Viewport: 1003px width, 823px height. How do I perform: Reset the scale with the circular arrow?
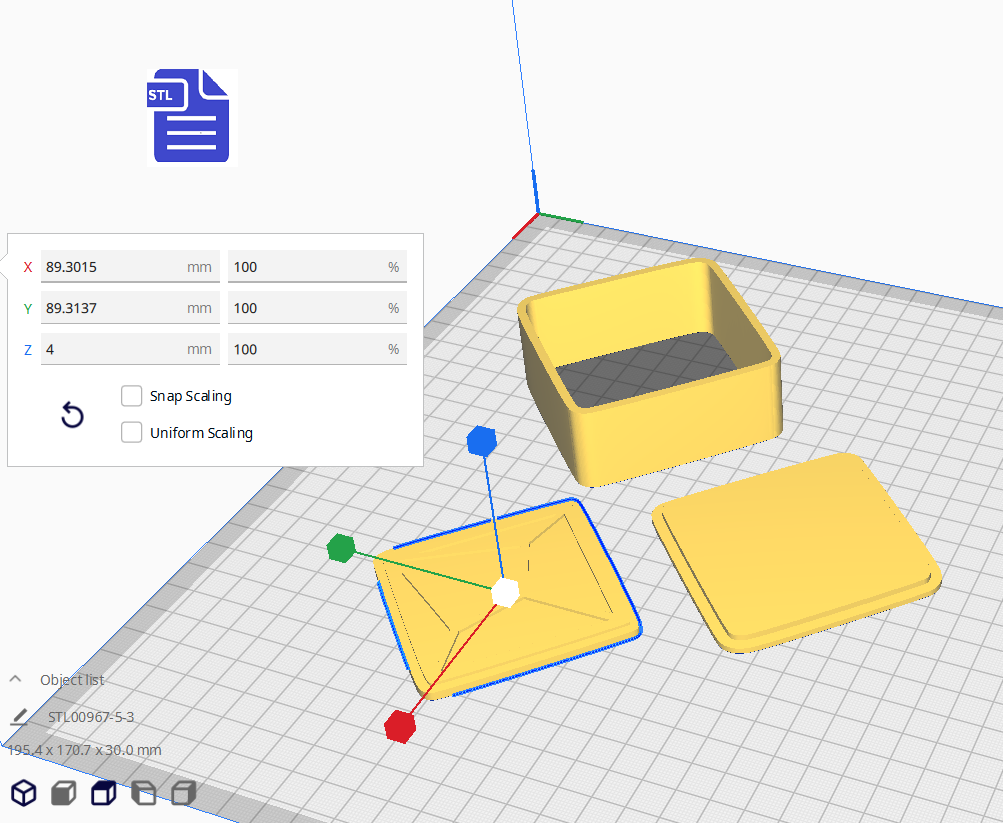(x=72, y=416)
